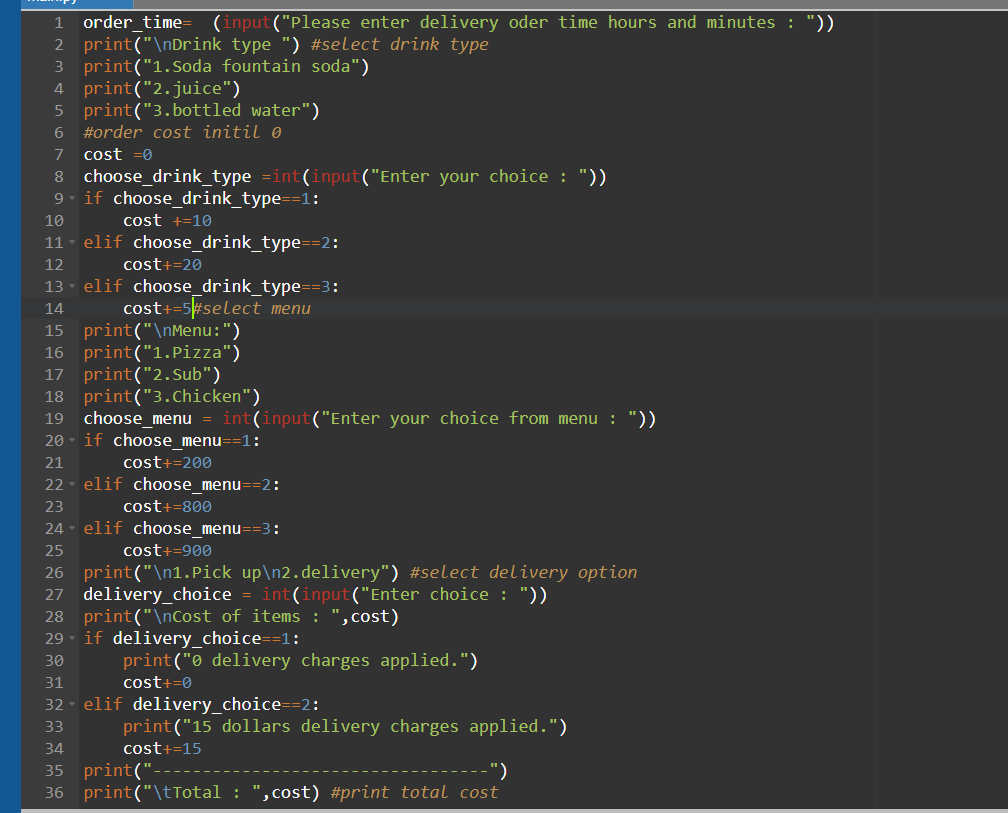The width and height of the screenshot is (1008, 813).
Task: Collapse the if choose_drink_type==1 code block
Action: click(73, 198)
